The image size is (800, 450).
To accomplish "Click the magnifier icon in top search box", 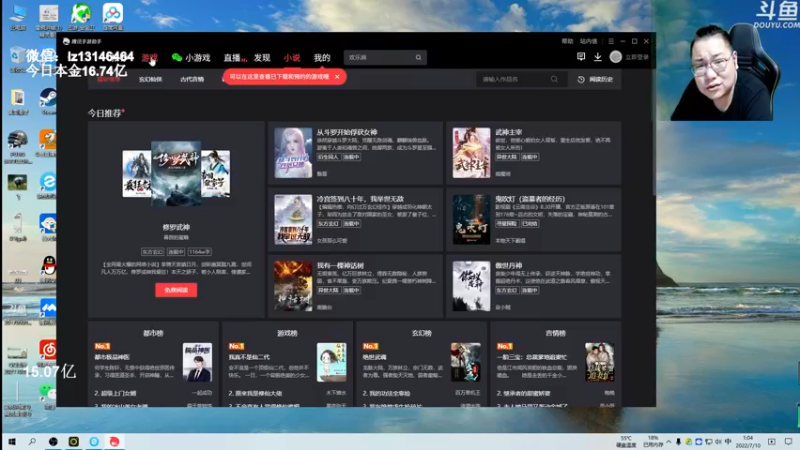I will pyautogui.click(x=418, y=57).
